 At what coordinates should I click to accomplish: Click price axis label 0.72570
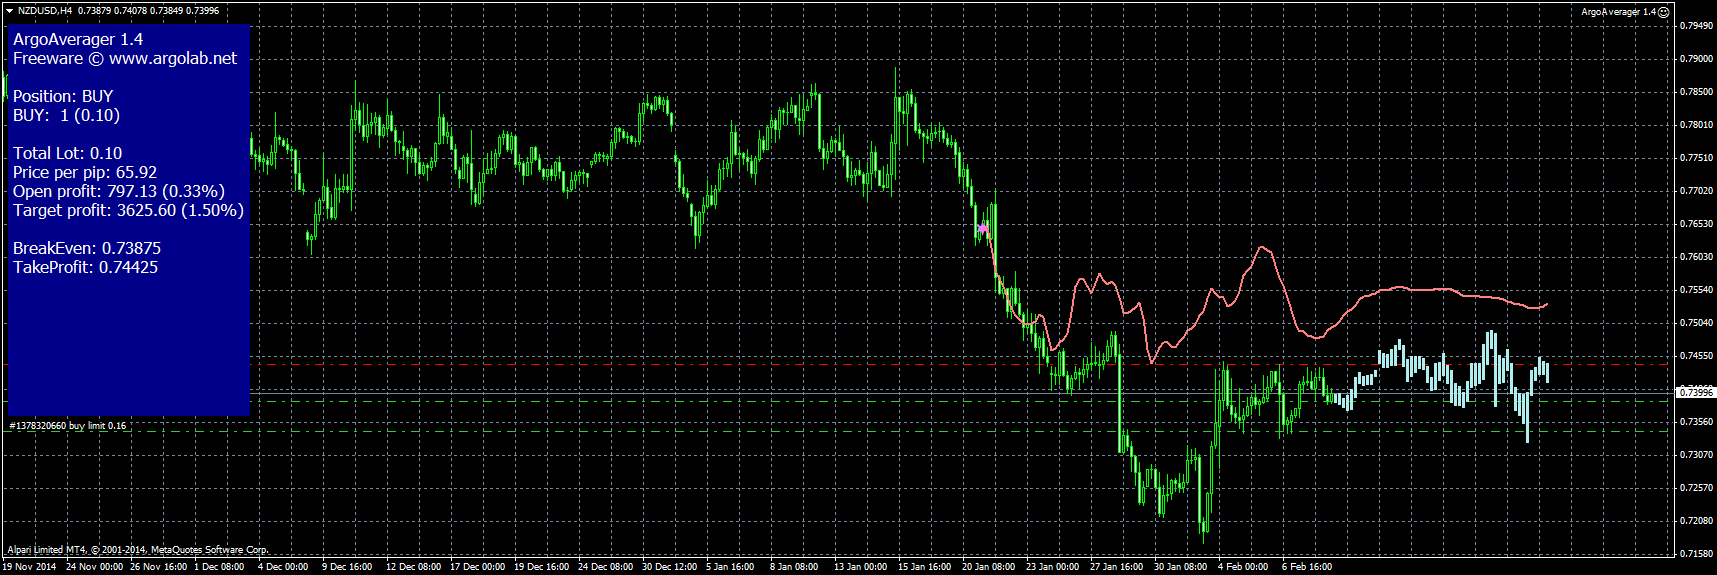coord(1695,488)
